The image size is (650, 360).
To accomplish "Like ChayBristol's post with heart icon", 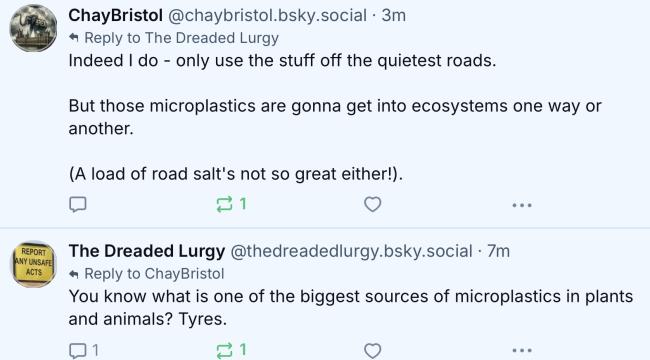I will coord(372,204).
